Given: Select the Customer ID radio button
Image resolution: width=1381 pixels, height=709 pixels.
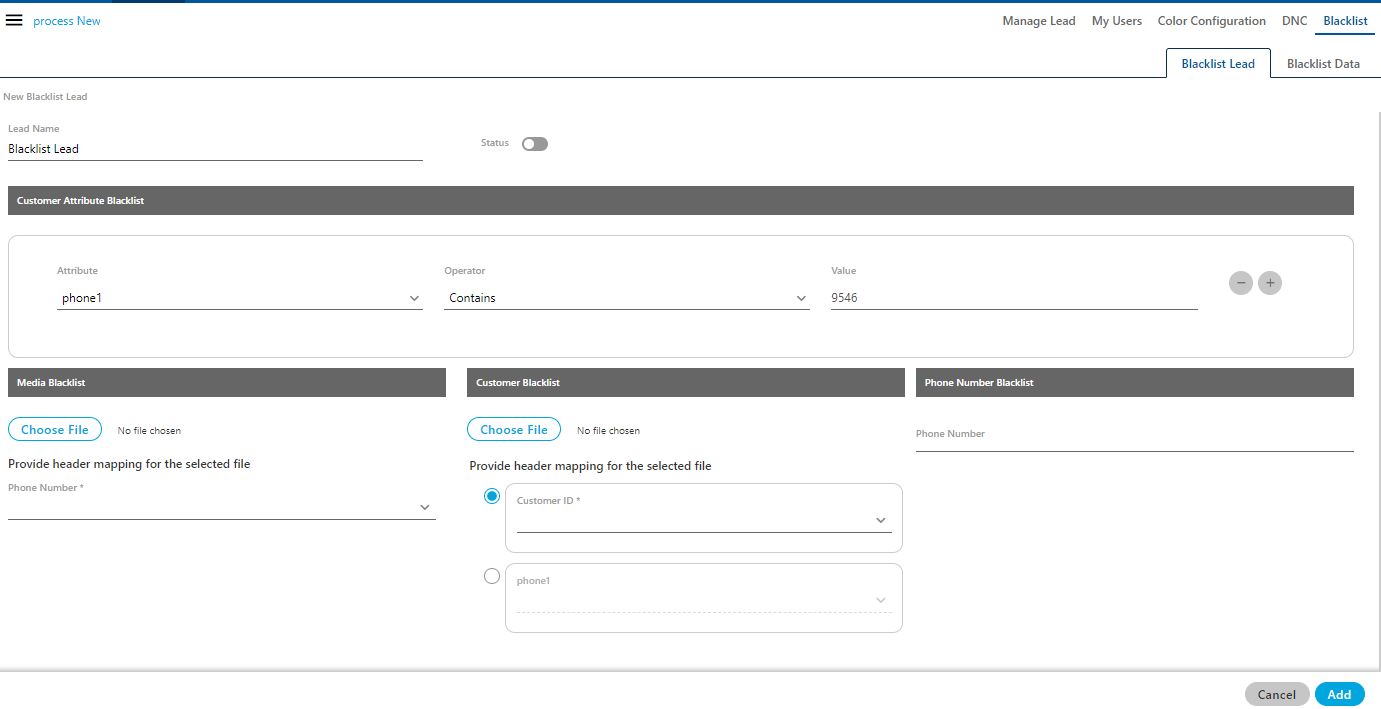Looking at the screenshot, I should [492, 496].
